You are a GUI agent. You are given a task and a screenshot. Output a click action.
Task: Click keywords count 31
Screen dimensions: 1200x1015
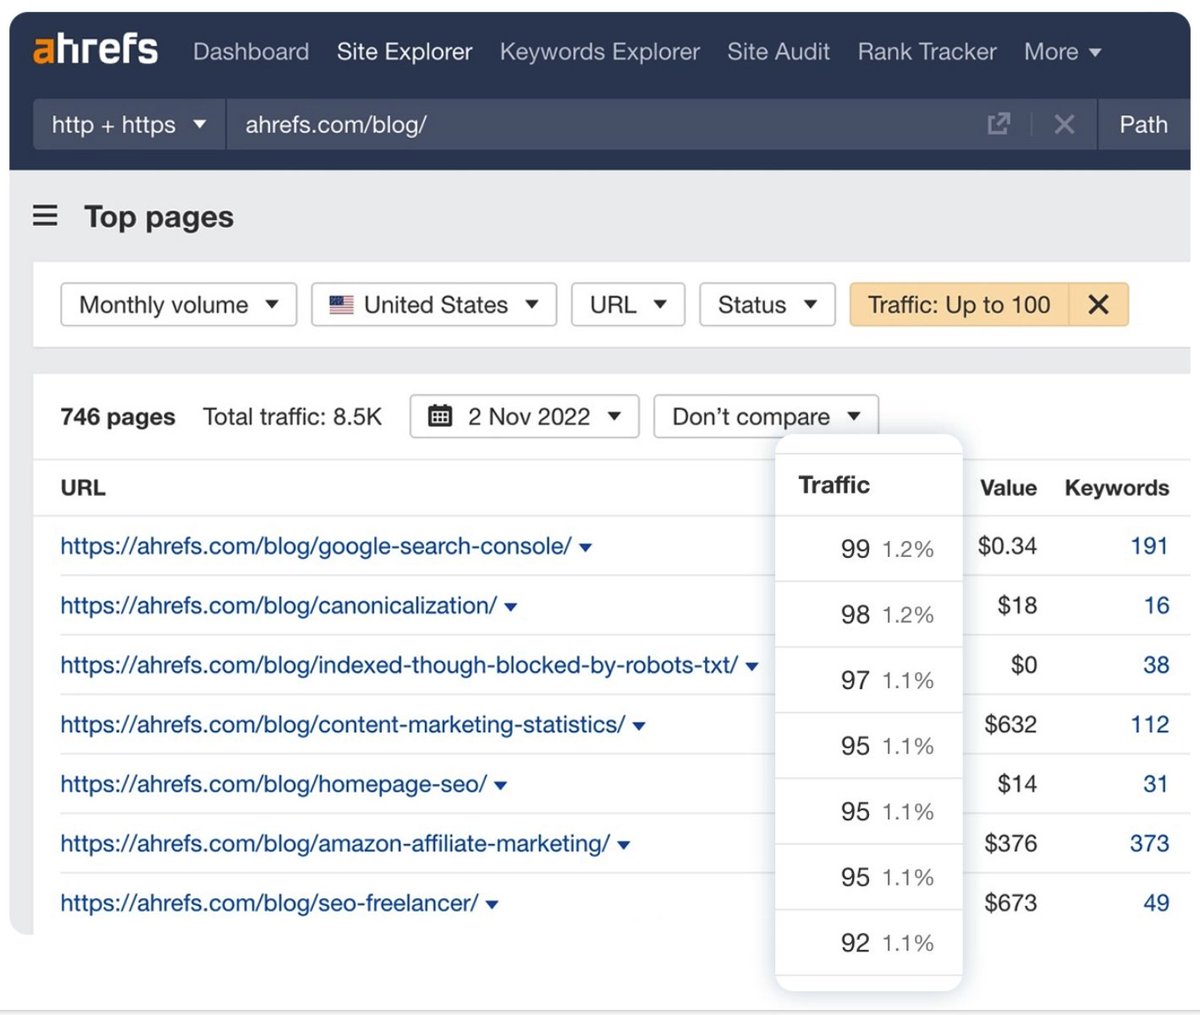tap(1156, 784)
